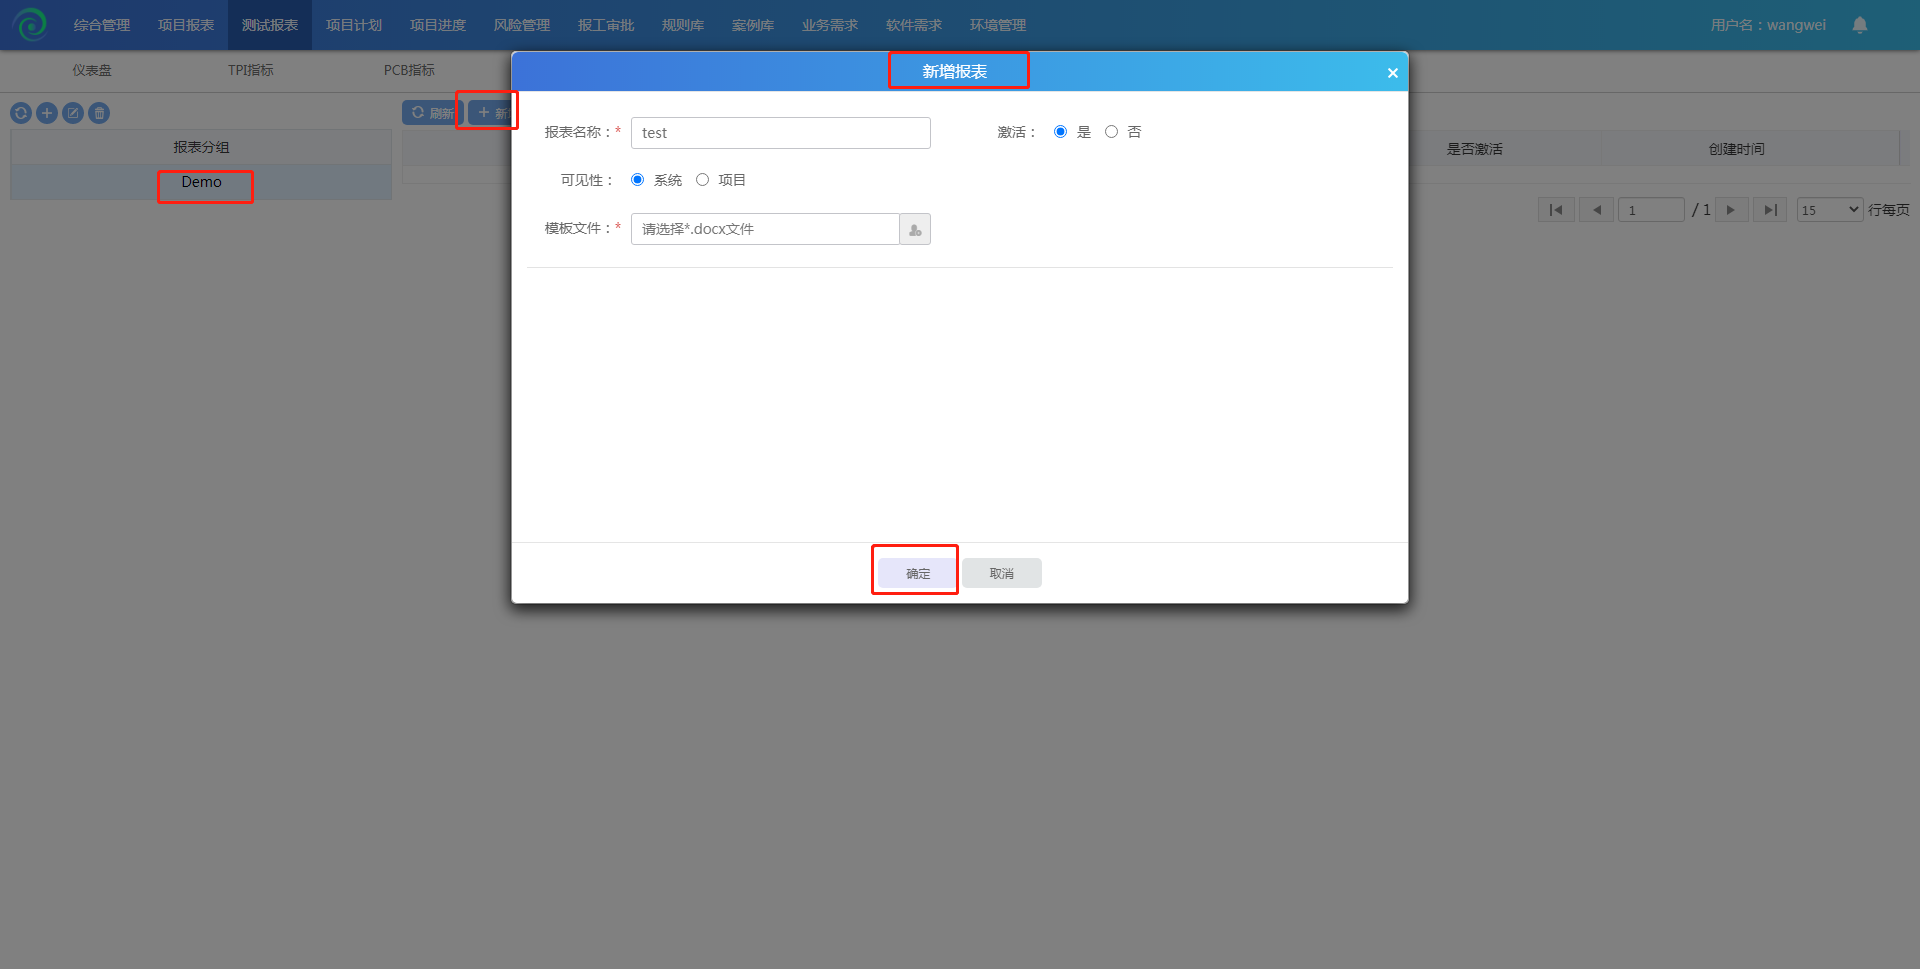Select the Demo report group row

[x=201, y=182]
